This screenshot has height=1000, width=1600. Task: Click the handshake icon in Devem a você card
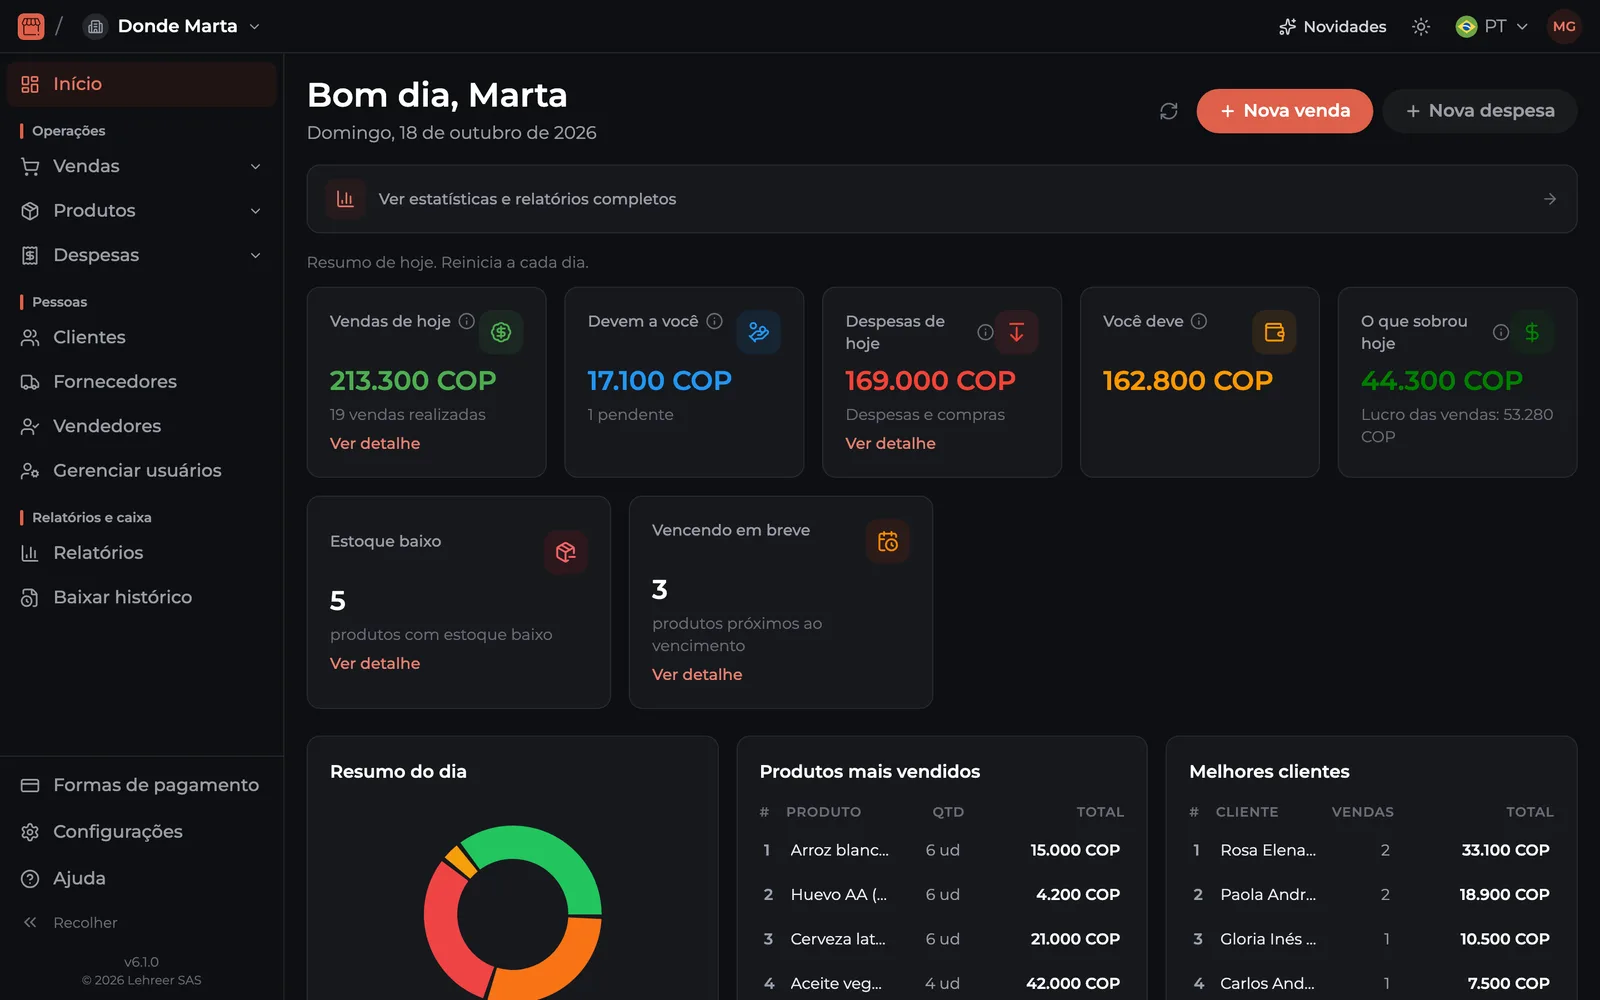click(759, 332)
